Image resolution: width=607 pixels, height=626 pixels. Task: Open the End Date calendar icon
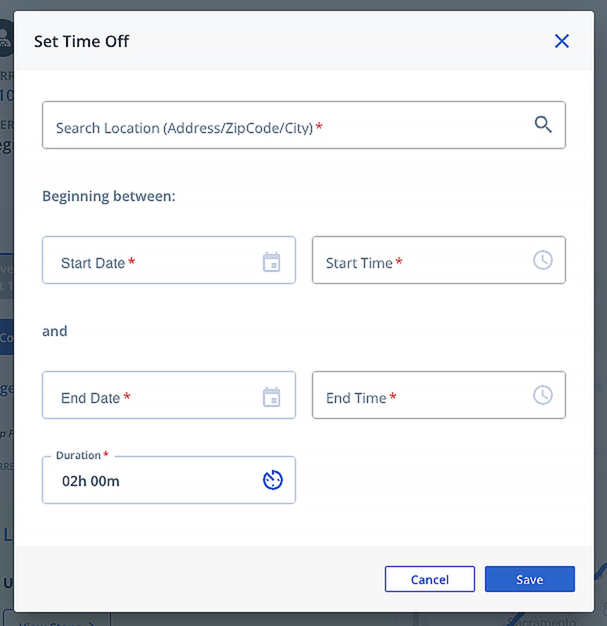pyautogui.click(x=272, y=397)
